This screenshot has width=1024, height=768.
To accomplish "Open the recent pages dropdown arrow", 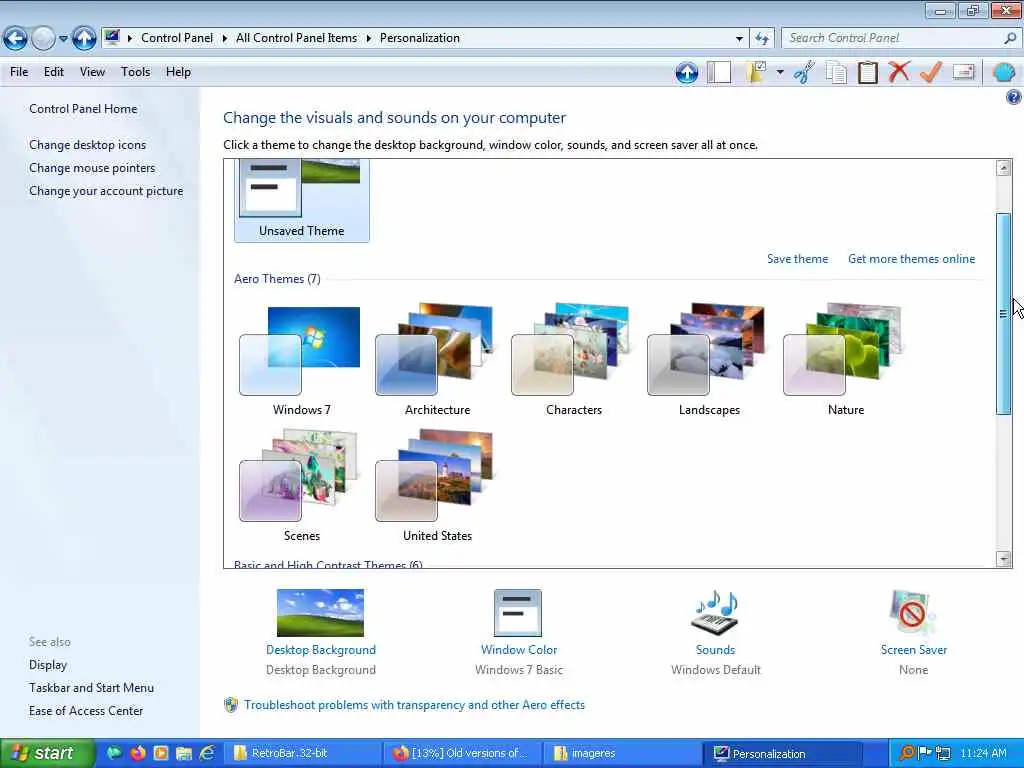I will [x=63, y=39].
